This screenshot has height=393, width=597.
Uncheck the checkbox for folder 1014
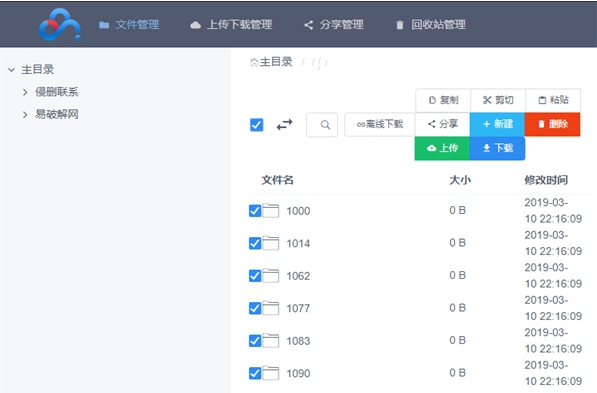click(x=255, y=243)
